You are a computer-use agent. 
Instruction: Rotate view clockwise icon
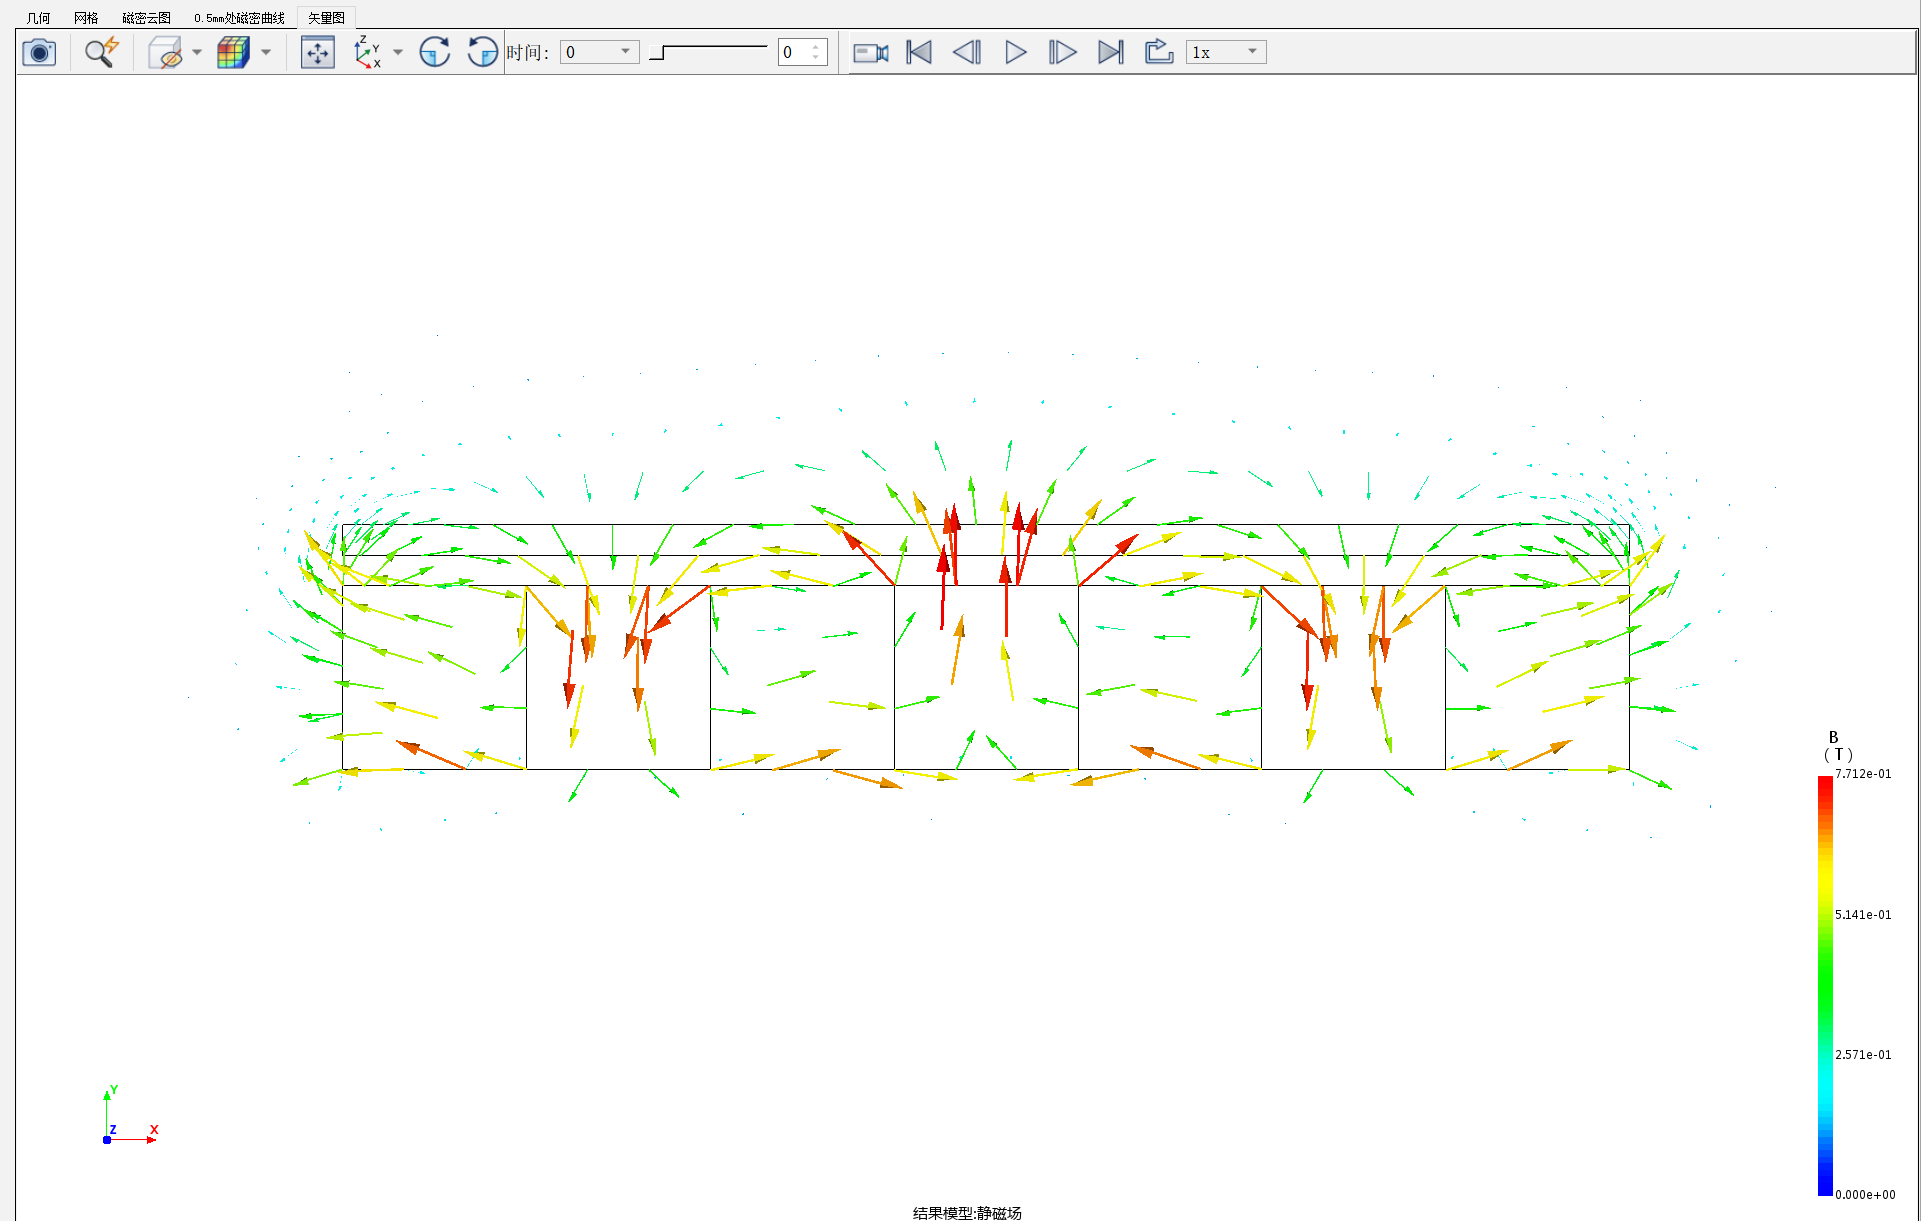point(434,52)
